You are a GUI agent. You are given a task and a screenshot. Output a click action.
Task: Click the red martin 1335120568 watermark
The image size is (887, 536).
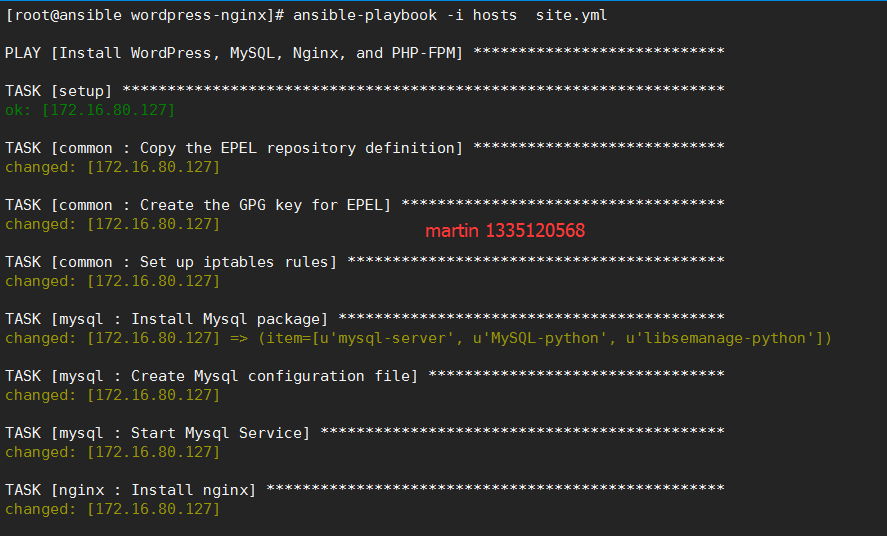[505, 231]
